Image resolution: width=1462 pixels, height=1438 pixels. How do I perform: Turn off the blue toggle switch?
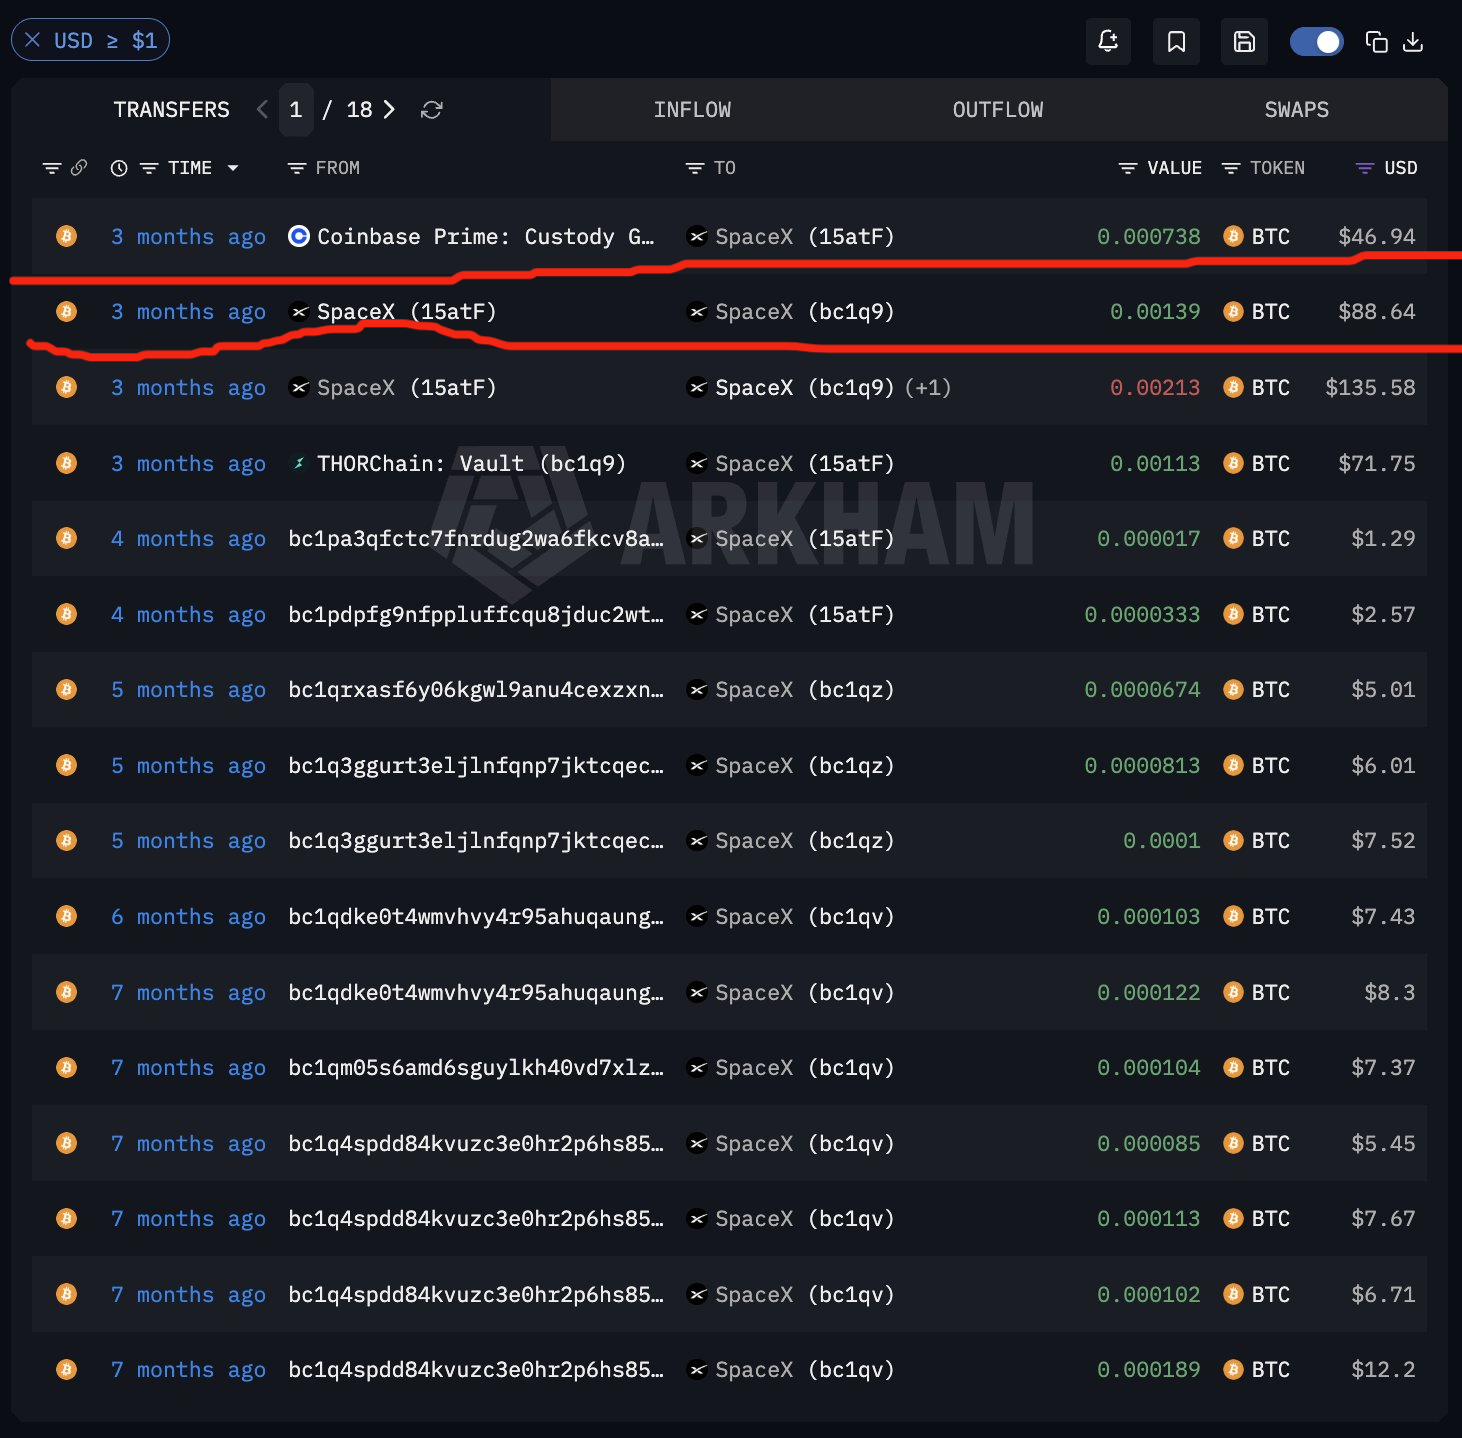(x=1316, y=41)
